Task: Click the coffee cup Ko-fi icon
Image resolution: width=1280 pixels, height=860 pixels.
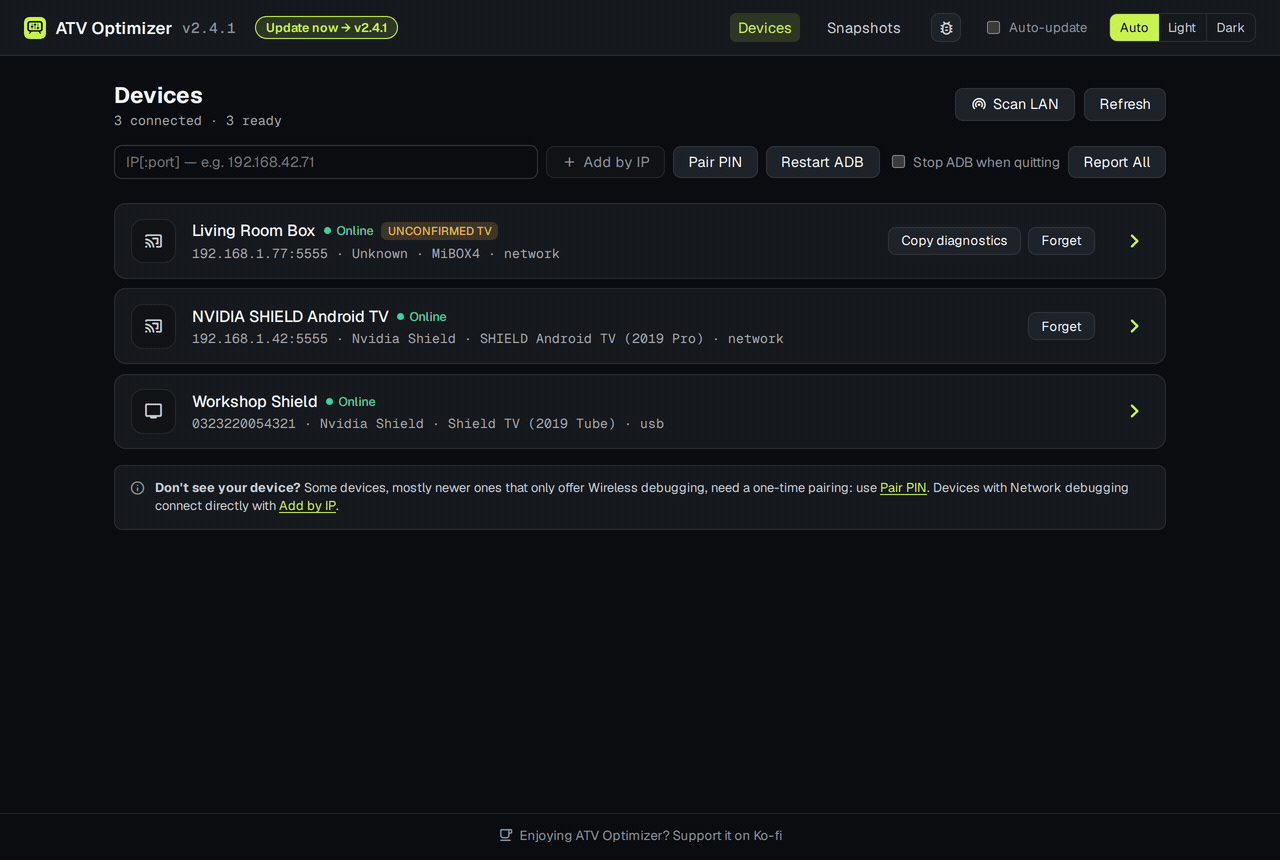Action: pyautogui.click(x=506, y=835)
